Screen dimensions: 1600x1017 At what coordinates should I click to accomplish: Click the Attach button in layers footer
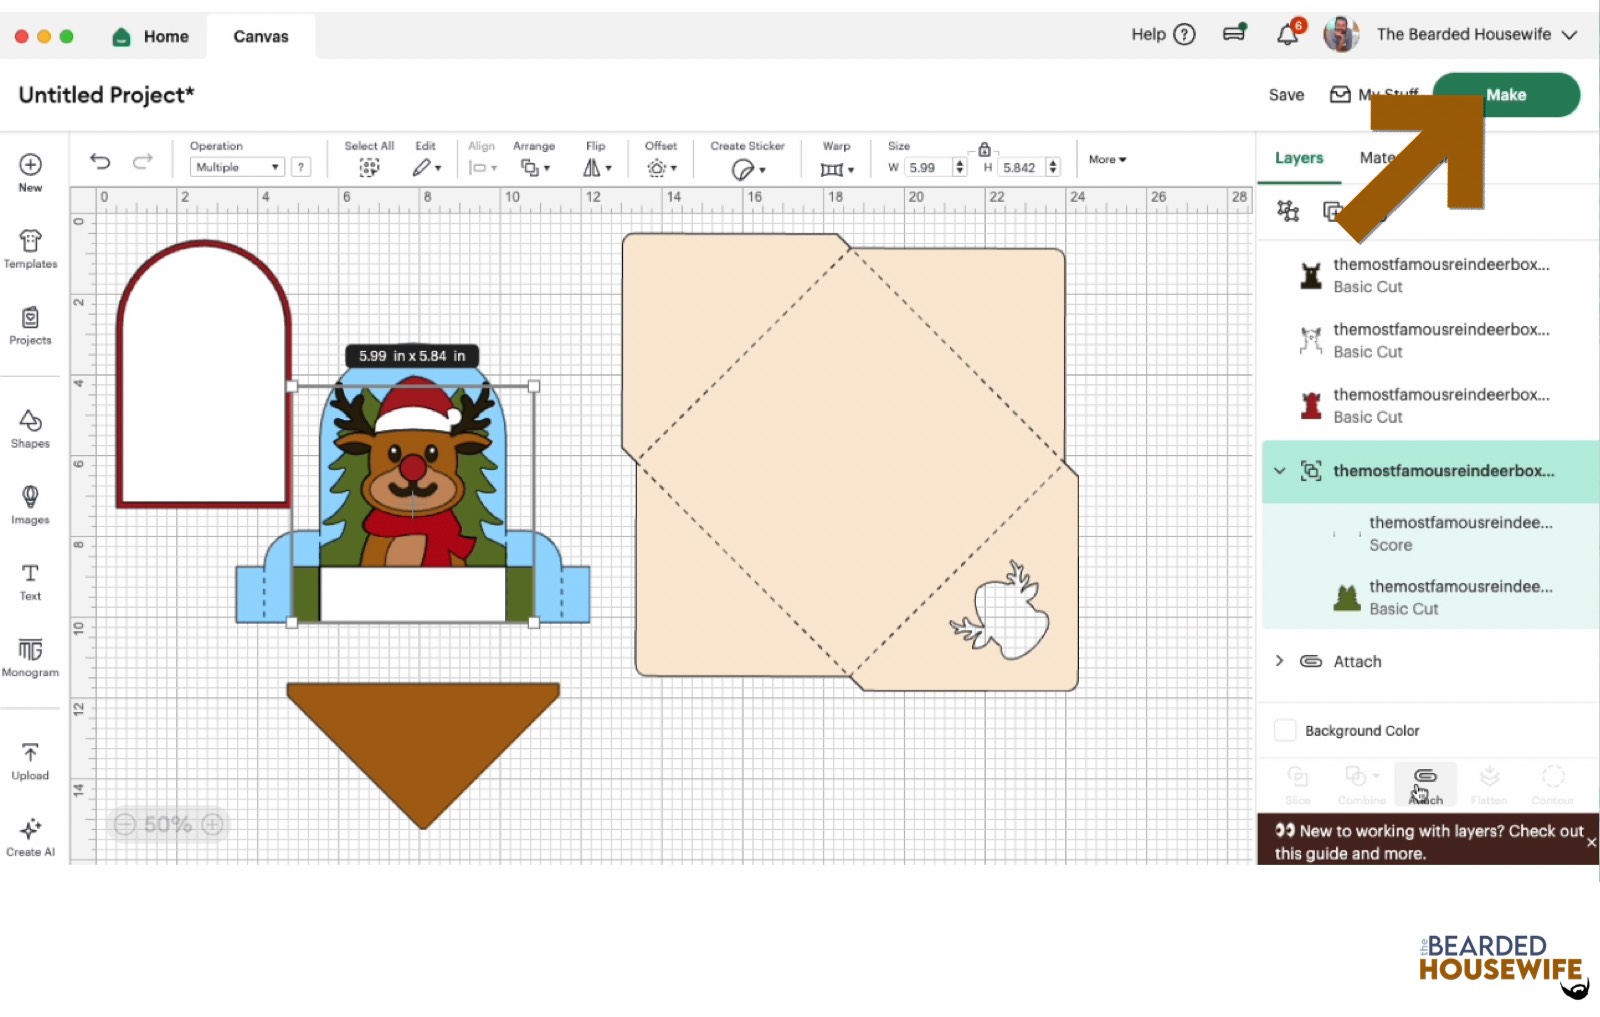(x=1425, y=783)
